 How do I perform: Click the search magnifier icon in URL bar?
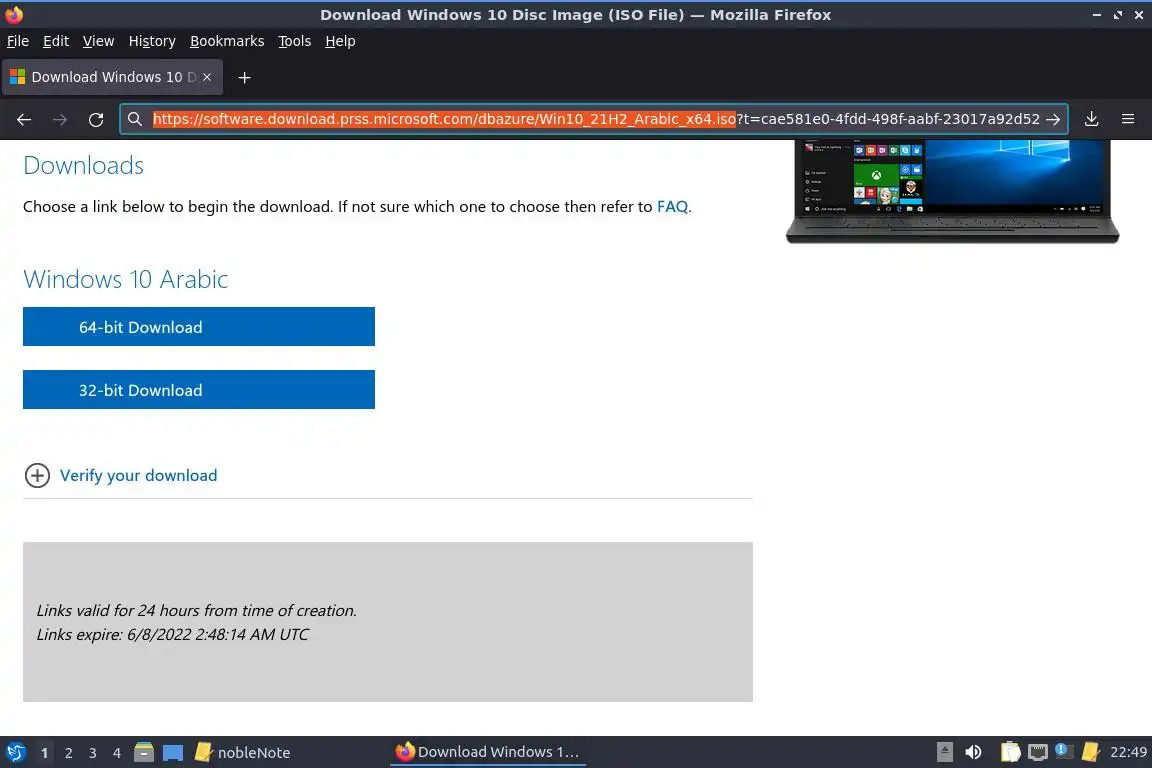click(x=134, y=119)
